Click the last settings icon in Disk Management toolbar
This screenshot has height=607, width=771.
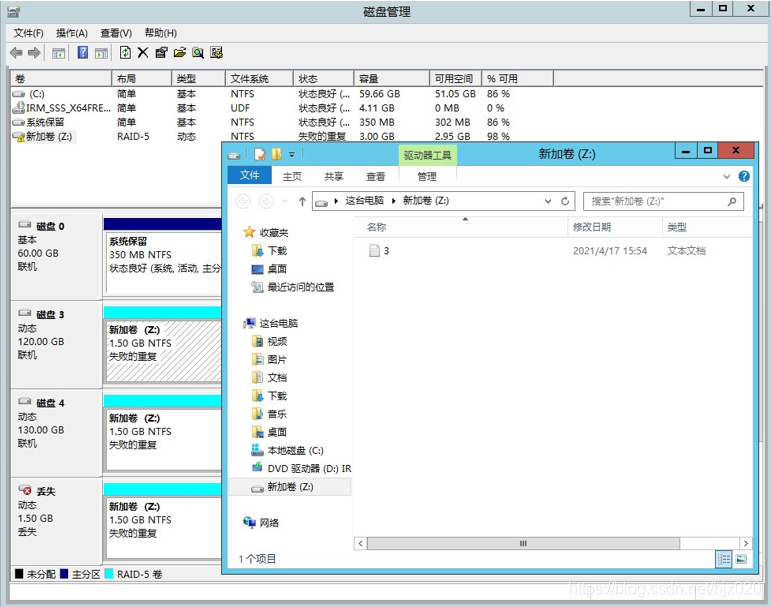(x=216, y=53)
